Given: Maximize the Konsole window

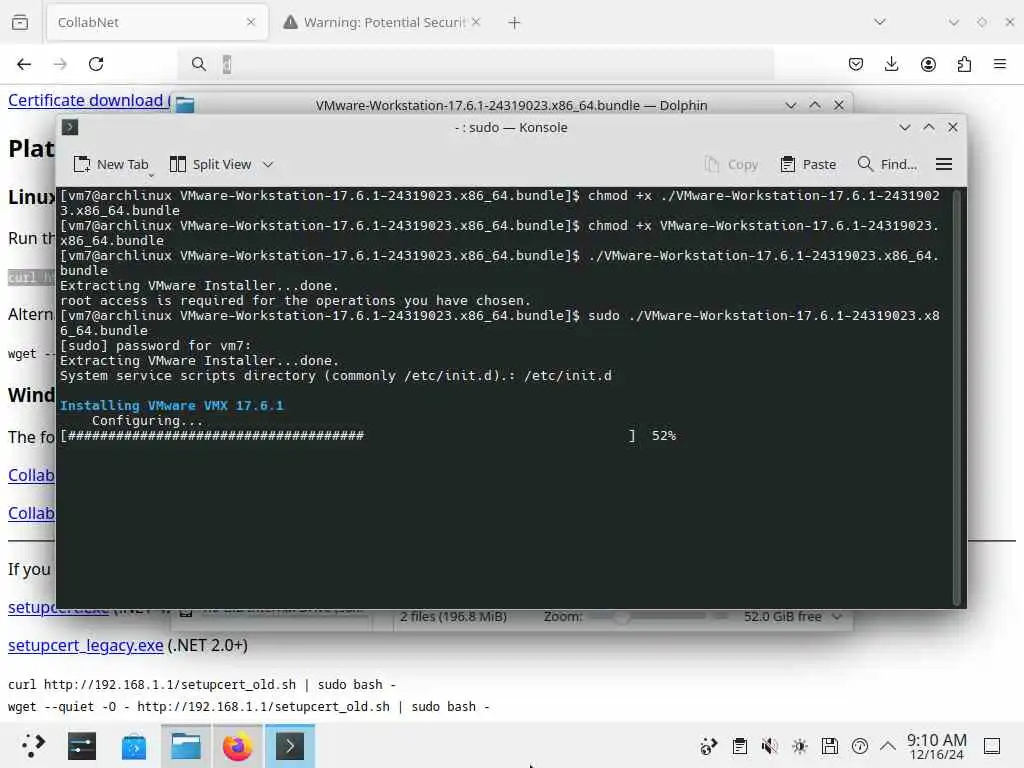Looking at the screenshot, I should (929, 127).
